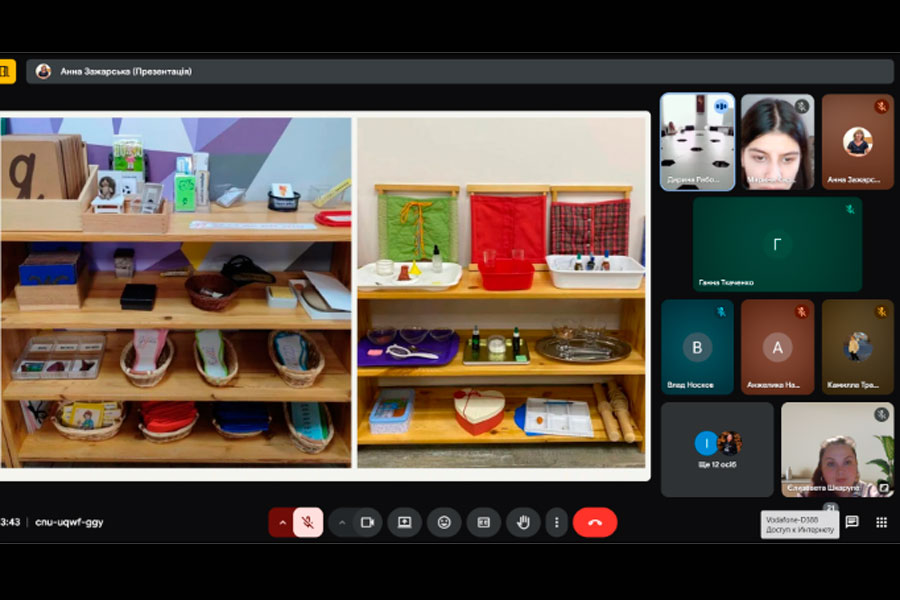
Task: Click muted mic icon on Влад Носков tile
Action: pos(721,312)
